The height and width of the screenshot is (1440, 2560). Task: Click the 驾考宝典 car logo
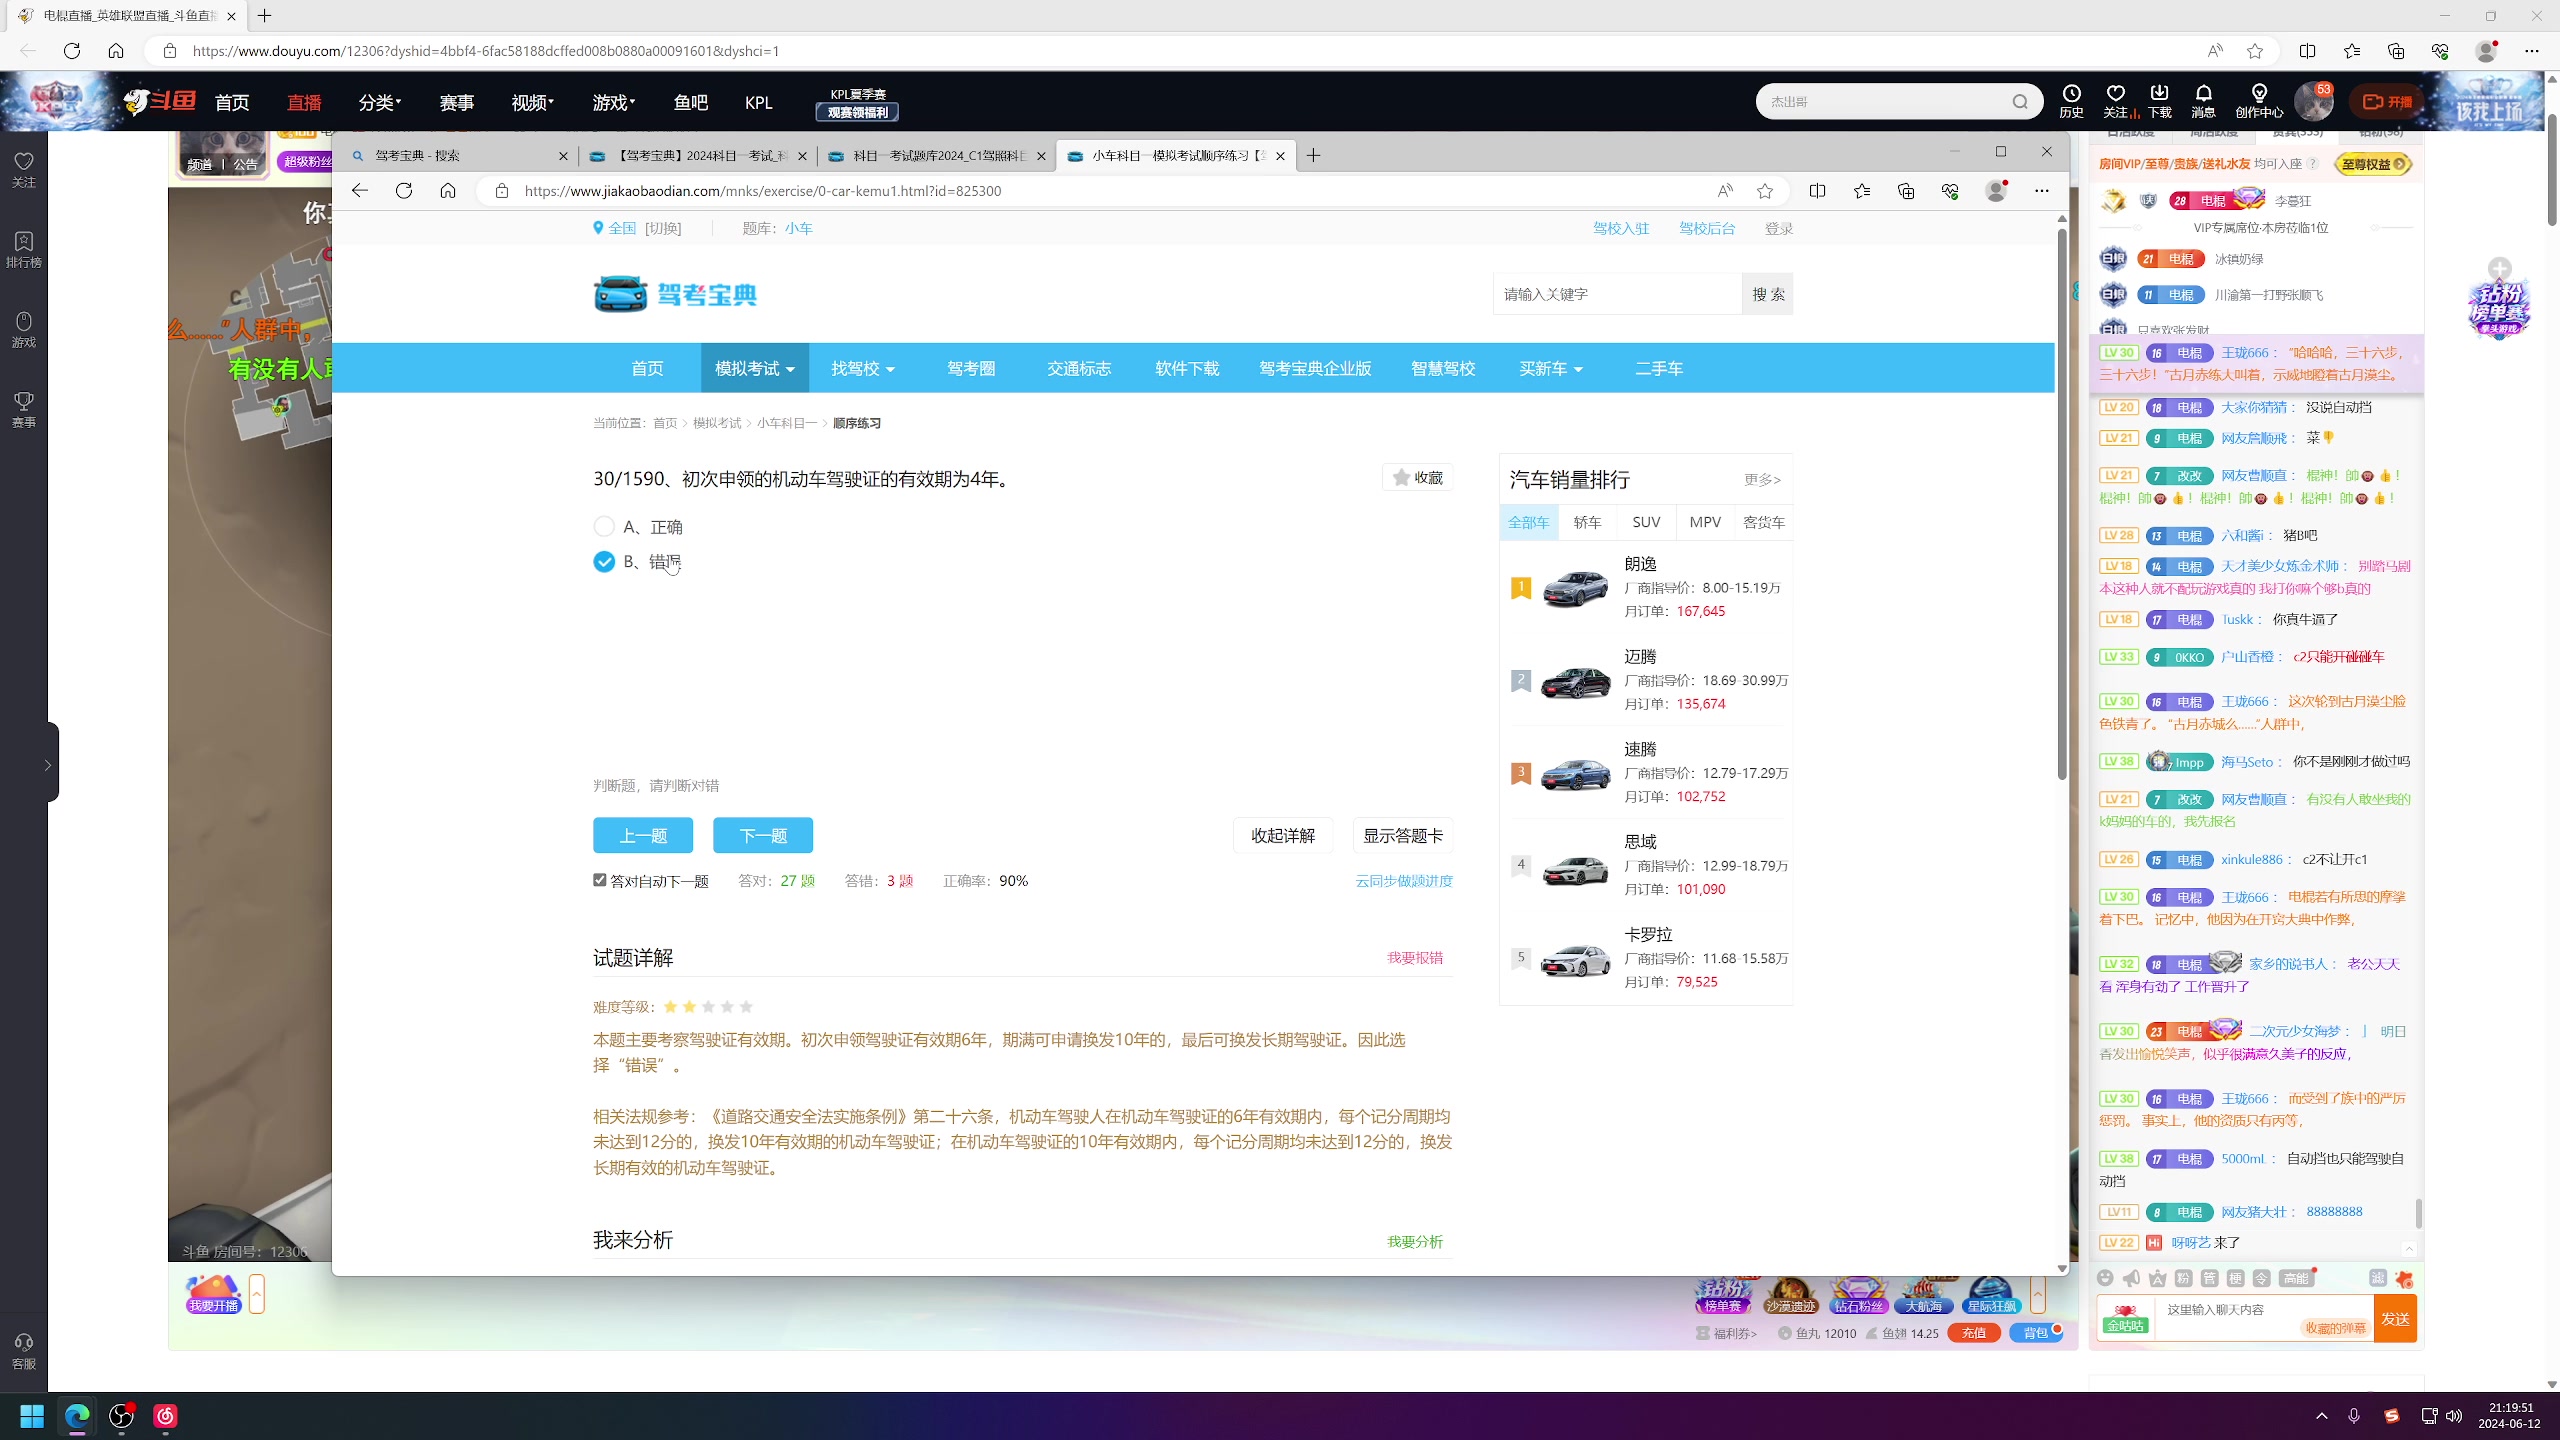676,294
